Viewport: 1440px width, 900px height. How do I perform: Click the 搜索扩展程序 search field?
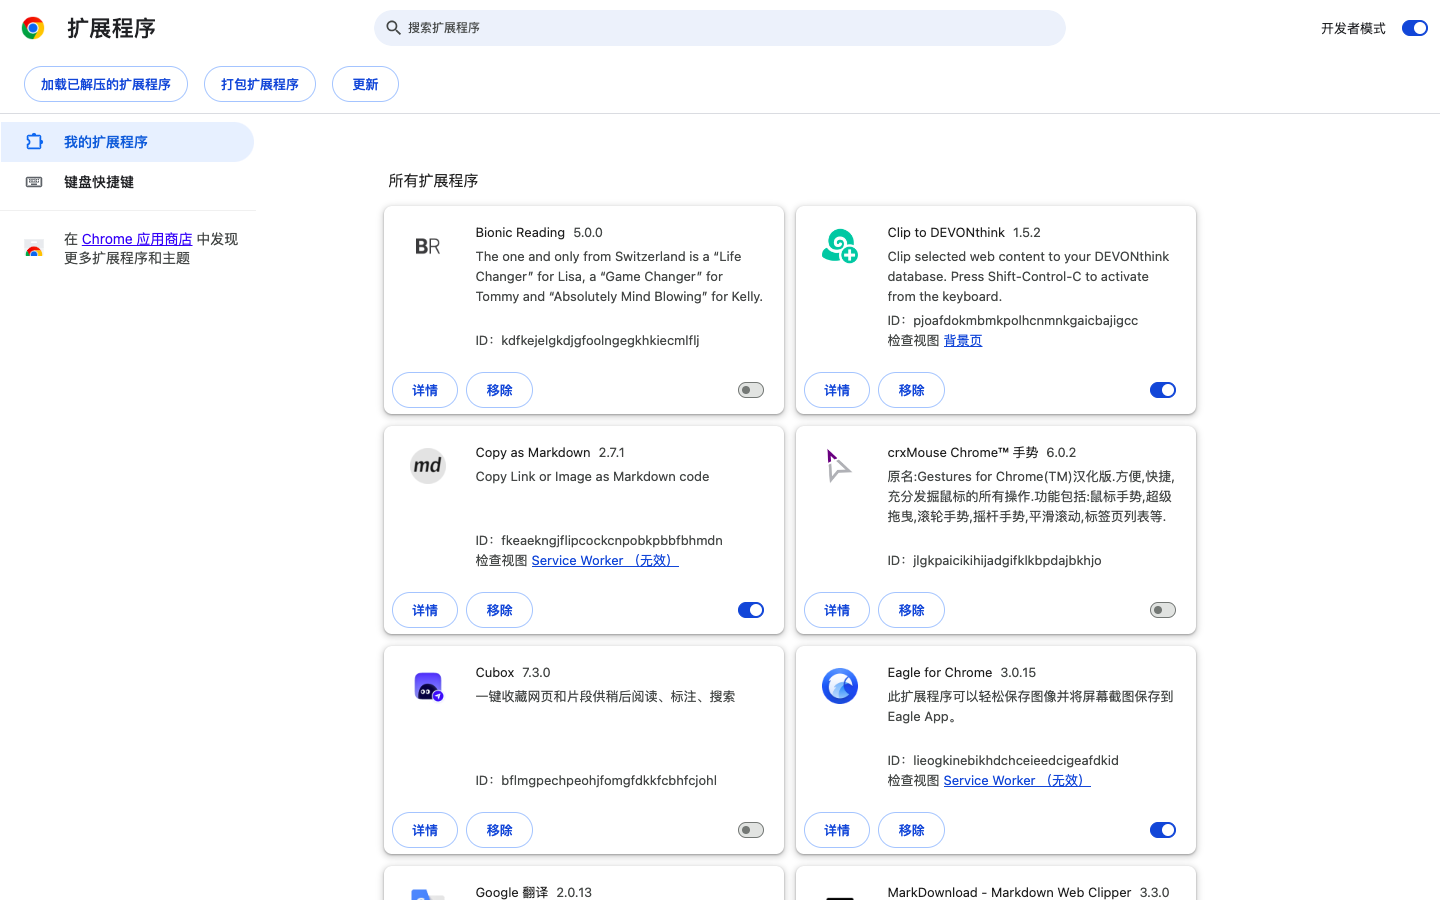pos(720,27)
